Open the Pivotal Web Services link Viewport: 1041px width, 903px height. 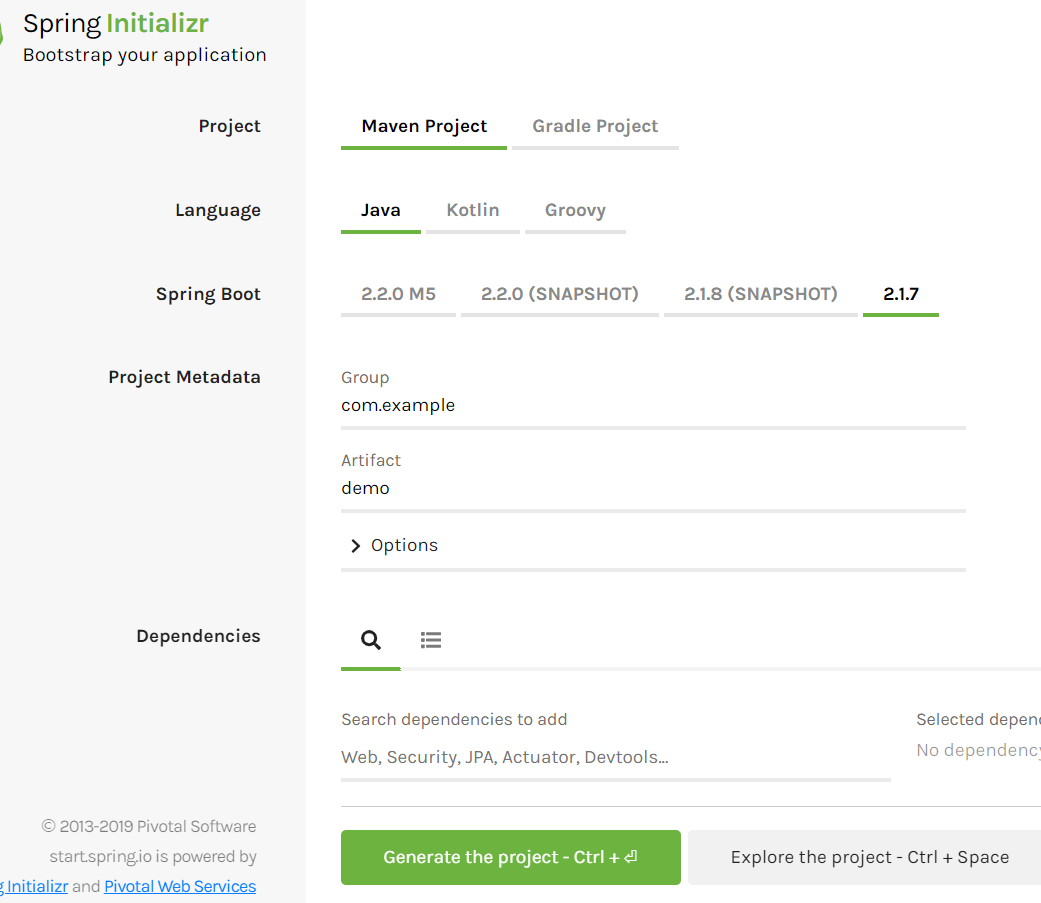coord(180,886)
